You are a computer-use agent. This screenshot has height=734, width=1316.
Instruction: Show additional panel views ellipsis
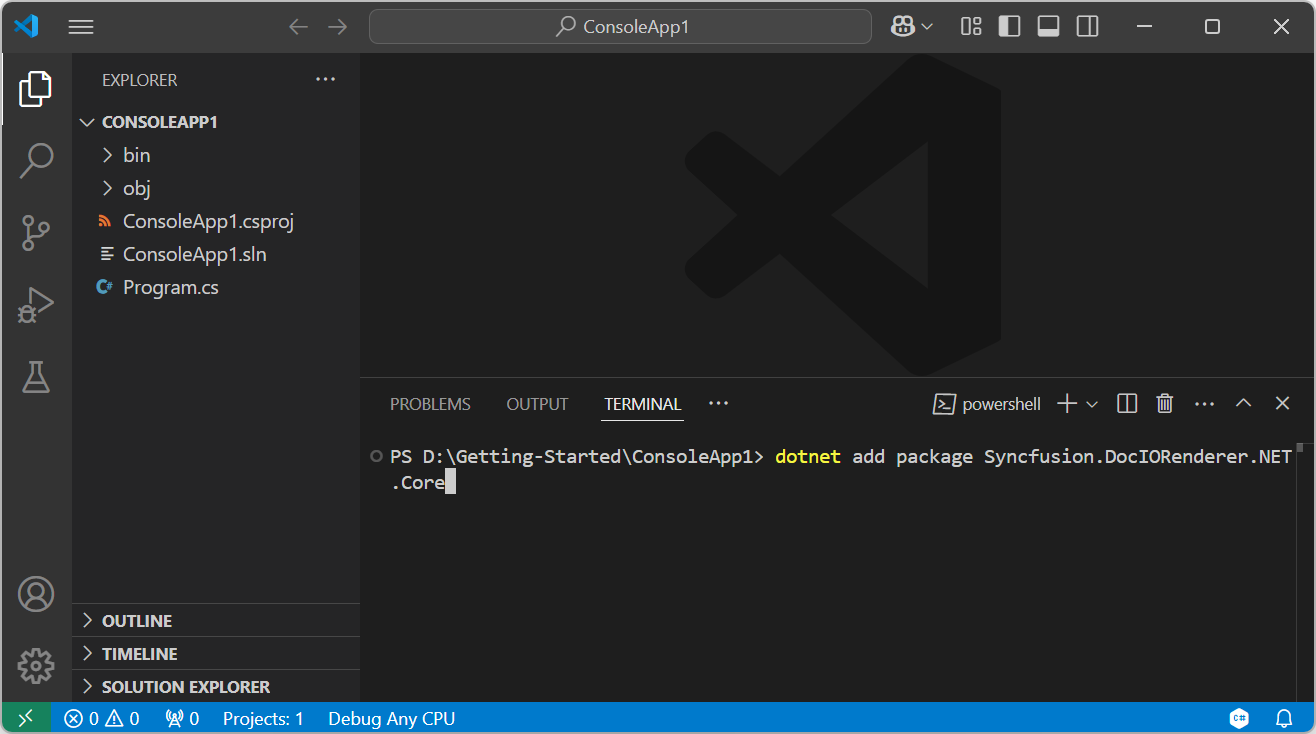(x=718, y=403)
